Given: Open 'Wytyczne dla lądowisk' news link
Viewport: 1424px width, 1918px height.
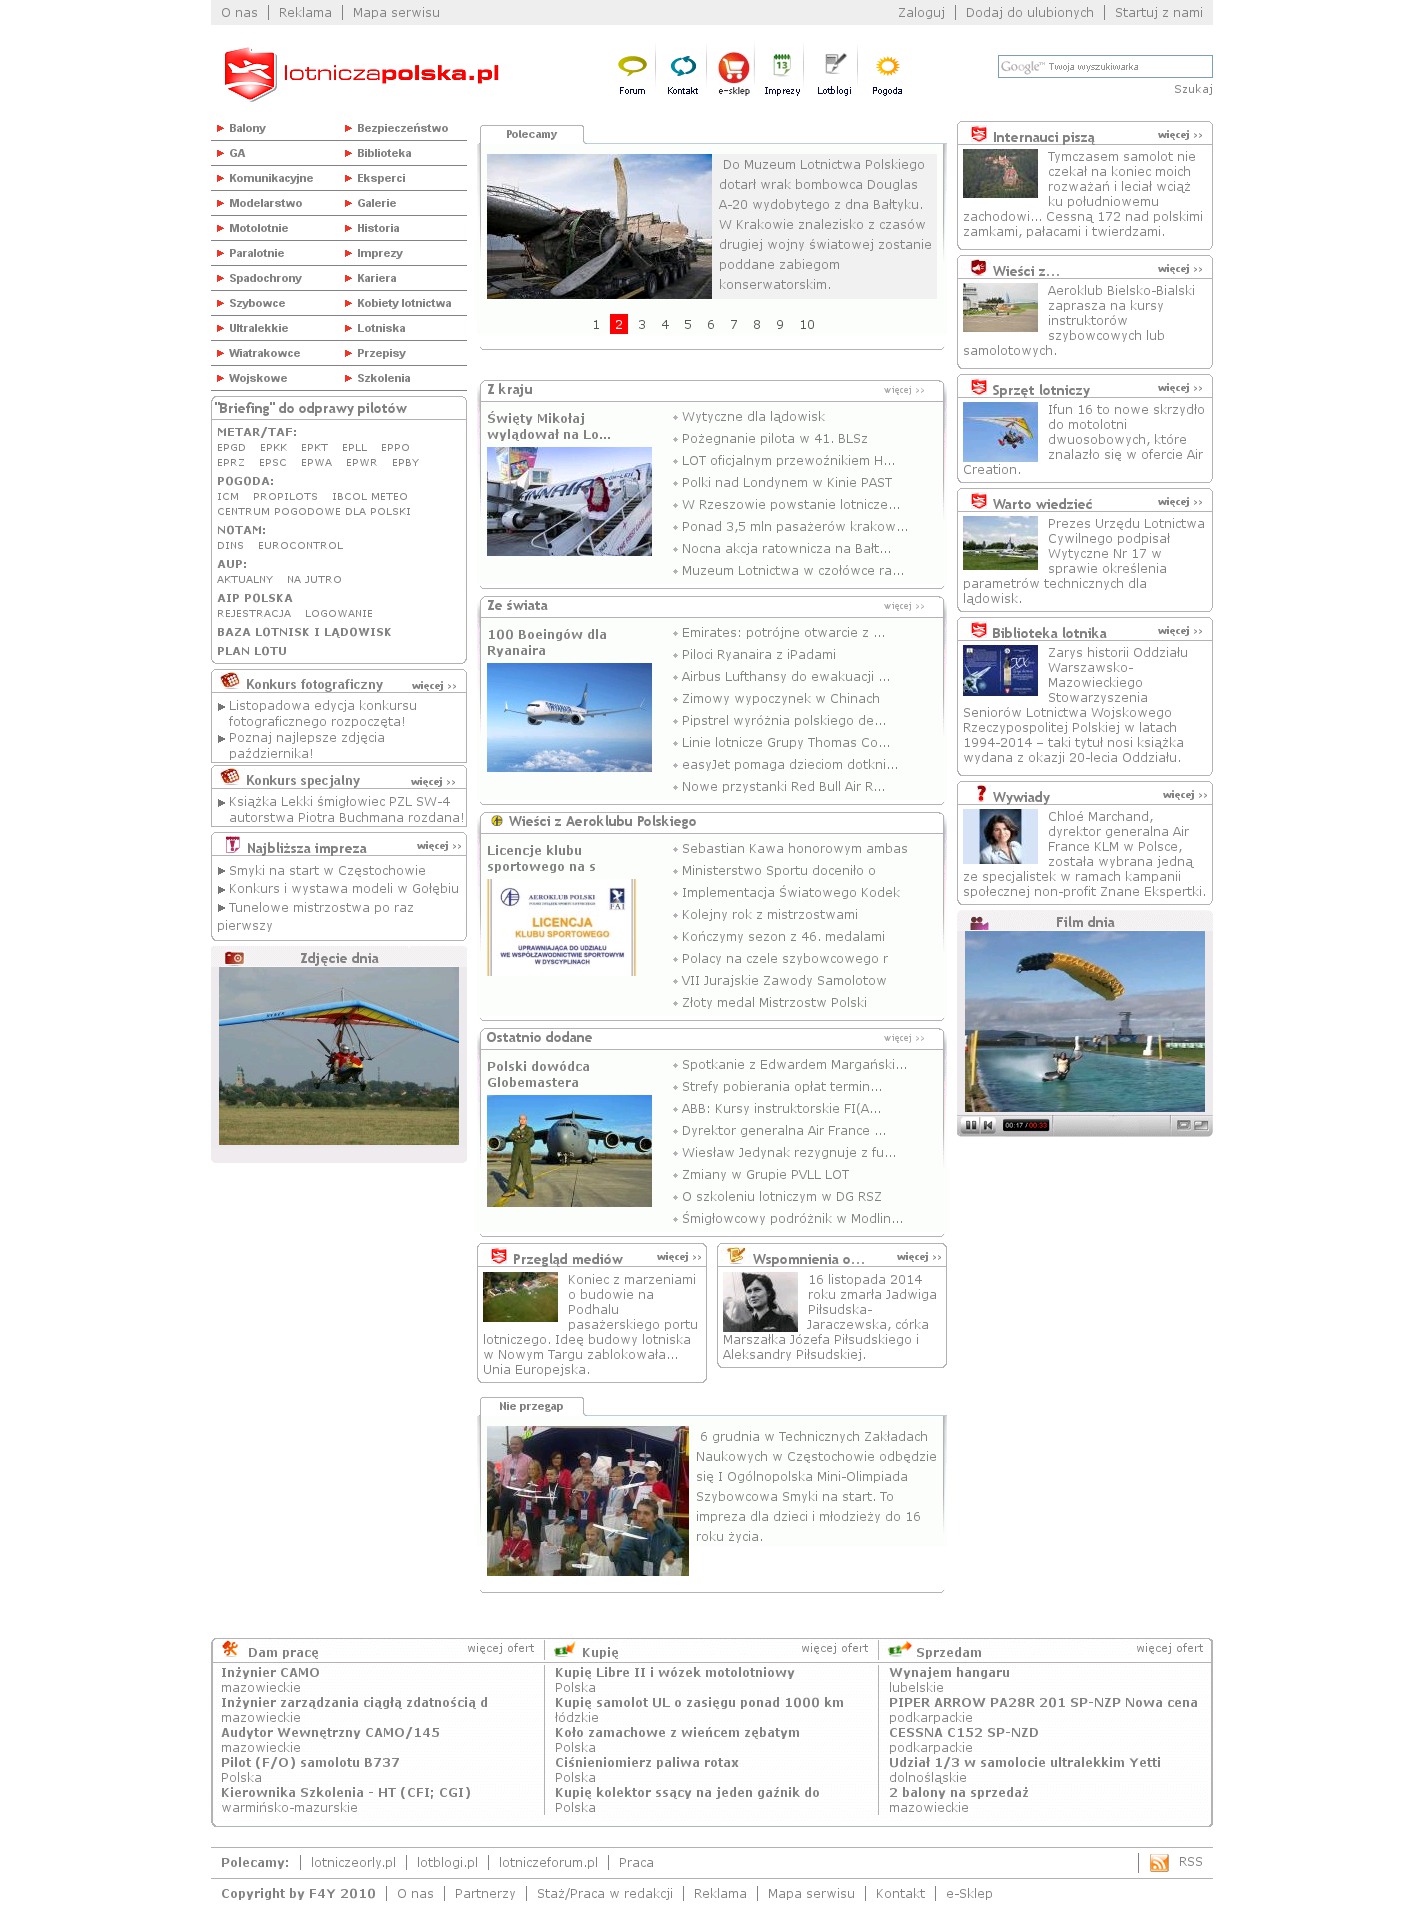Looking at the screenshot, I should click(753, 416).
